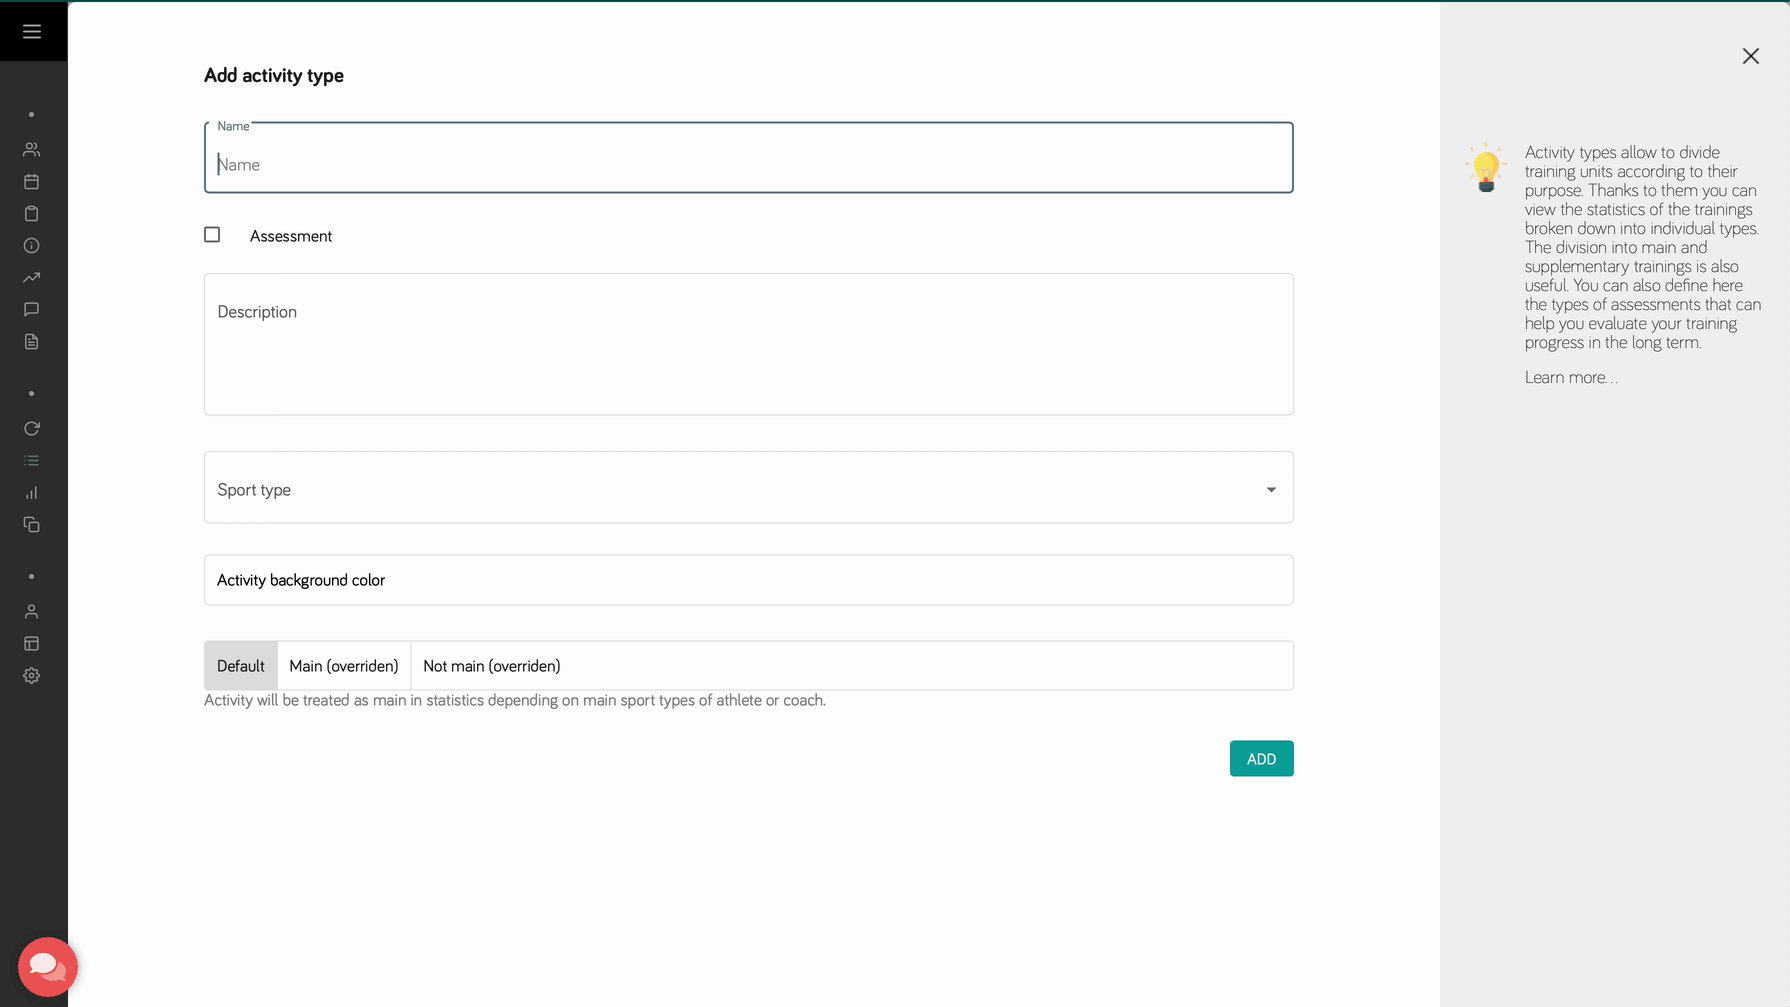This screenshot has height=1007, width=1790.
Task: Open the calendar icon in the sidebar
Action: point(31,181)
